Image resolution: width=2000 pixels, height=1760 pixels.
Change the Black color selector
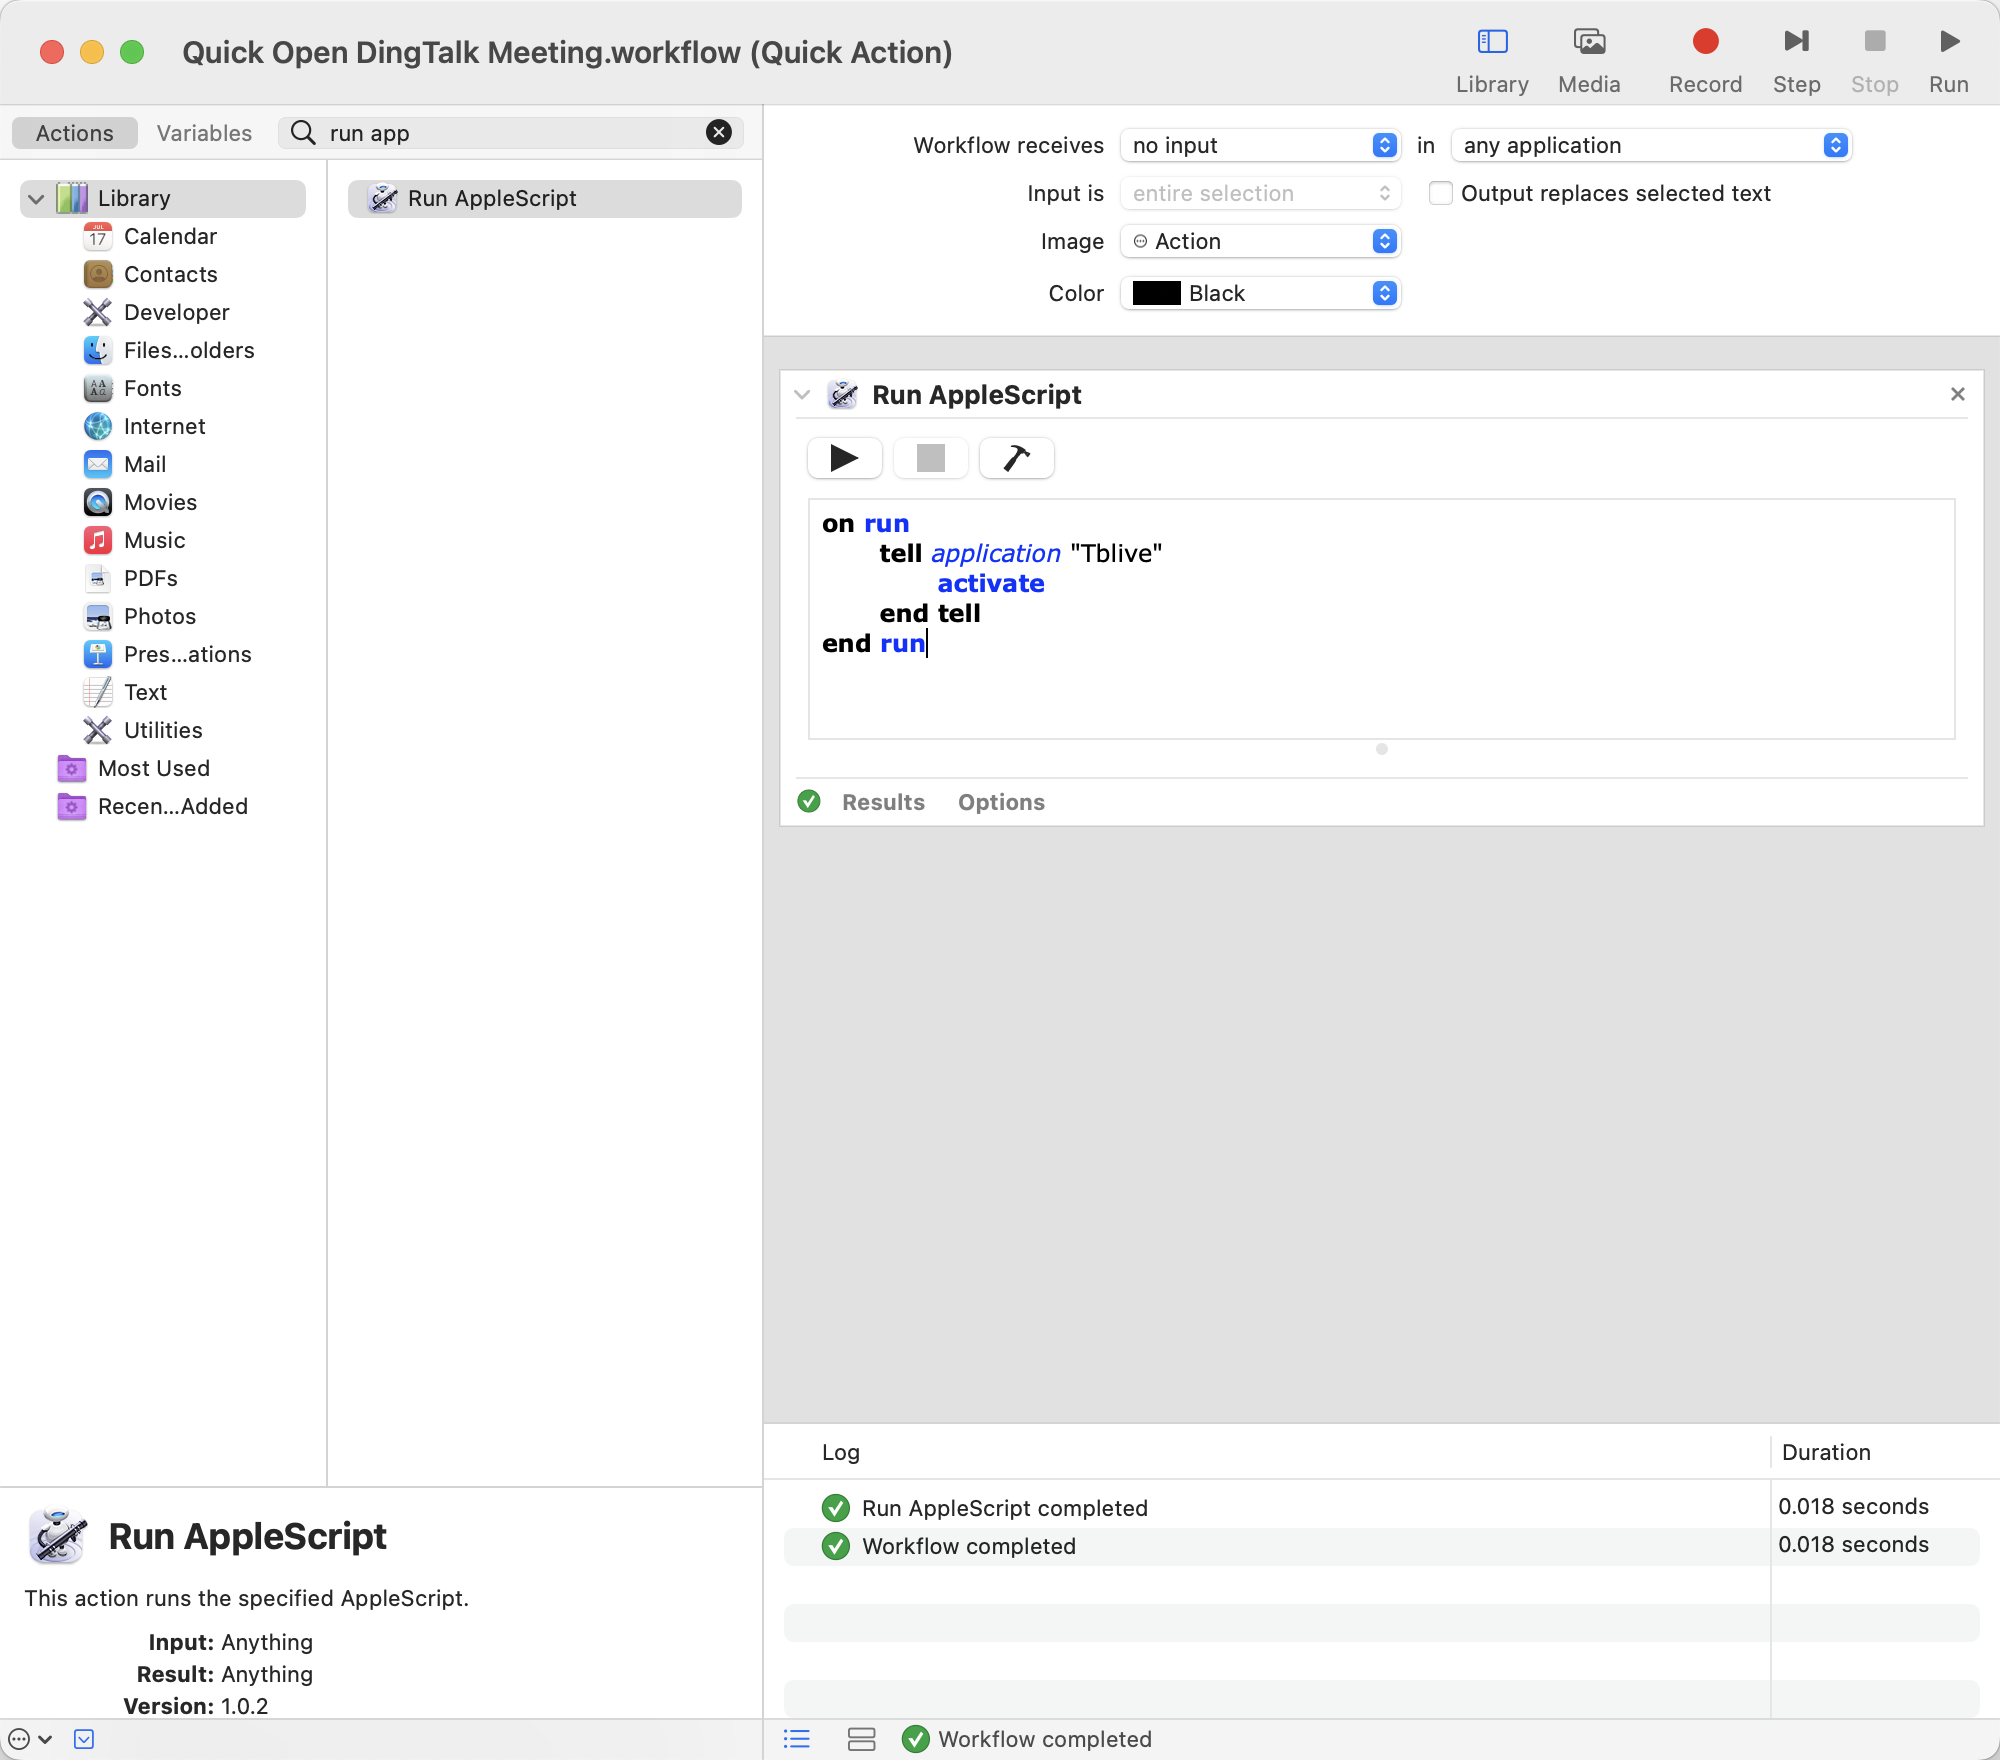[x=1260, y=294]
